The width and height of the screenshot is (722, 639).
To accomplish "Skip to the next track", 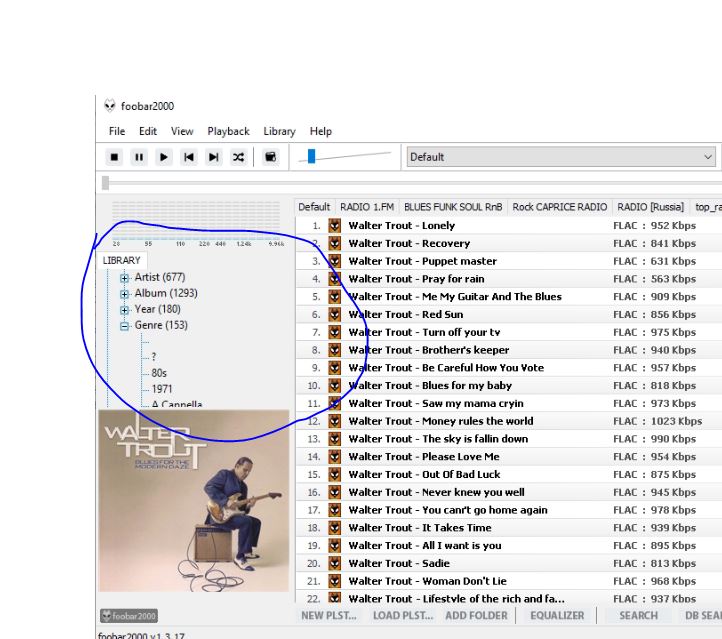I will [x=213, y=157].
